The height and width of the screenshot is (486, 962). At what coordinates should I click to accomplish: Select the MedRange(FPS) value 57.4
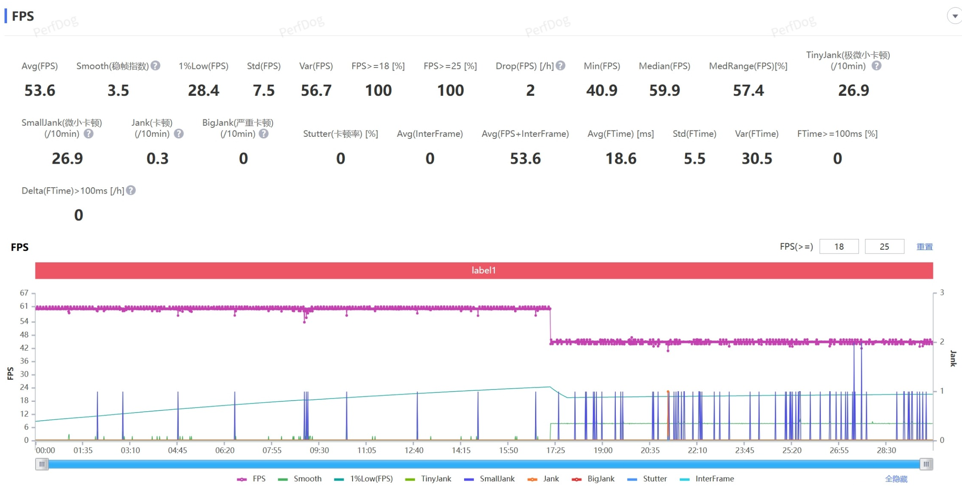coord(748,91)
